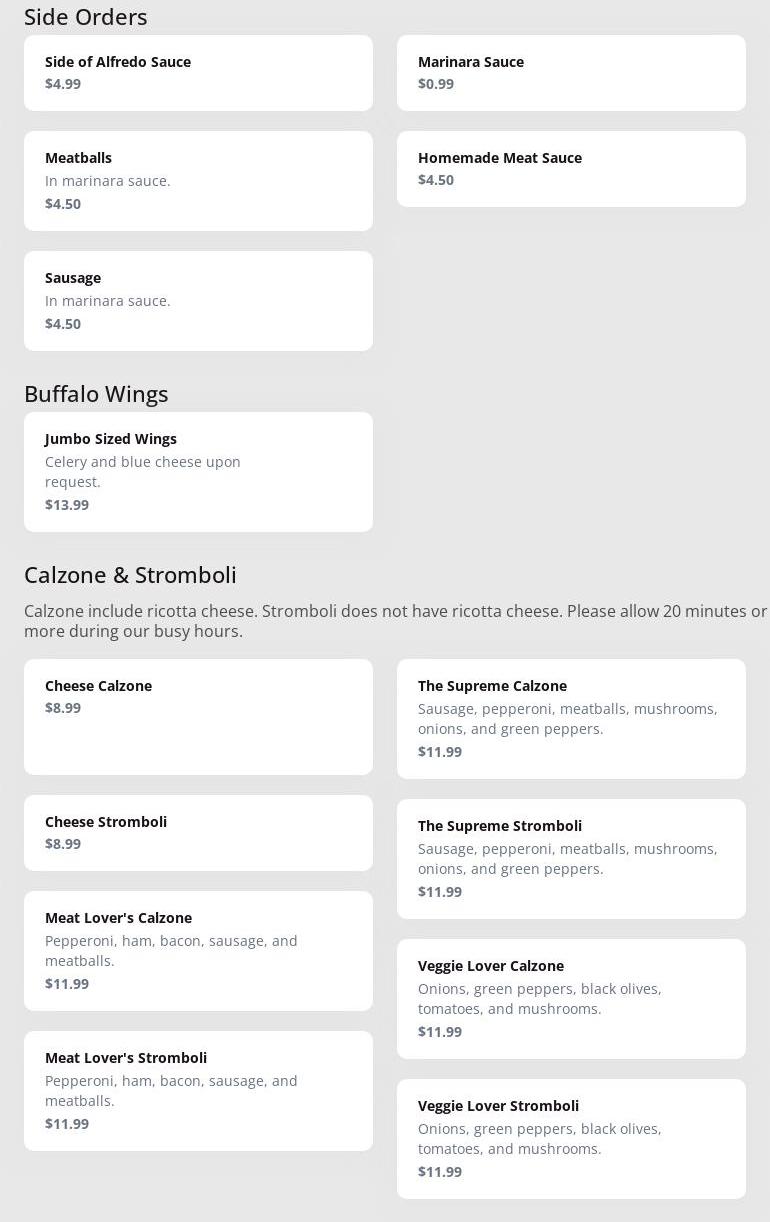Add Marinara Sauce for $0.99
This screenshot has width=770, height=1222.
click(x=571, y=73)
